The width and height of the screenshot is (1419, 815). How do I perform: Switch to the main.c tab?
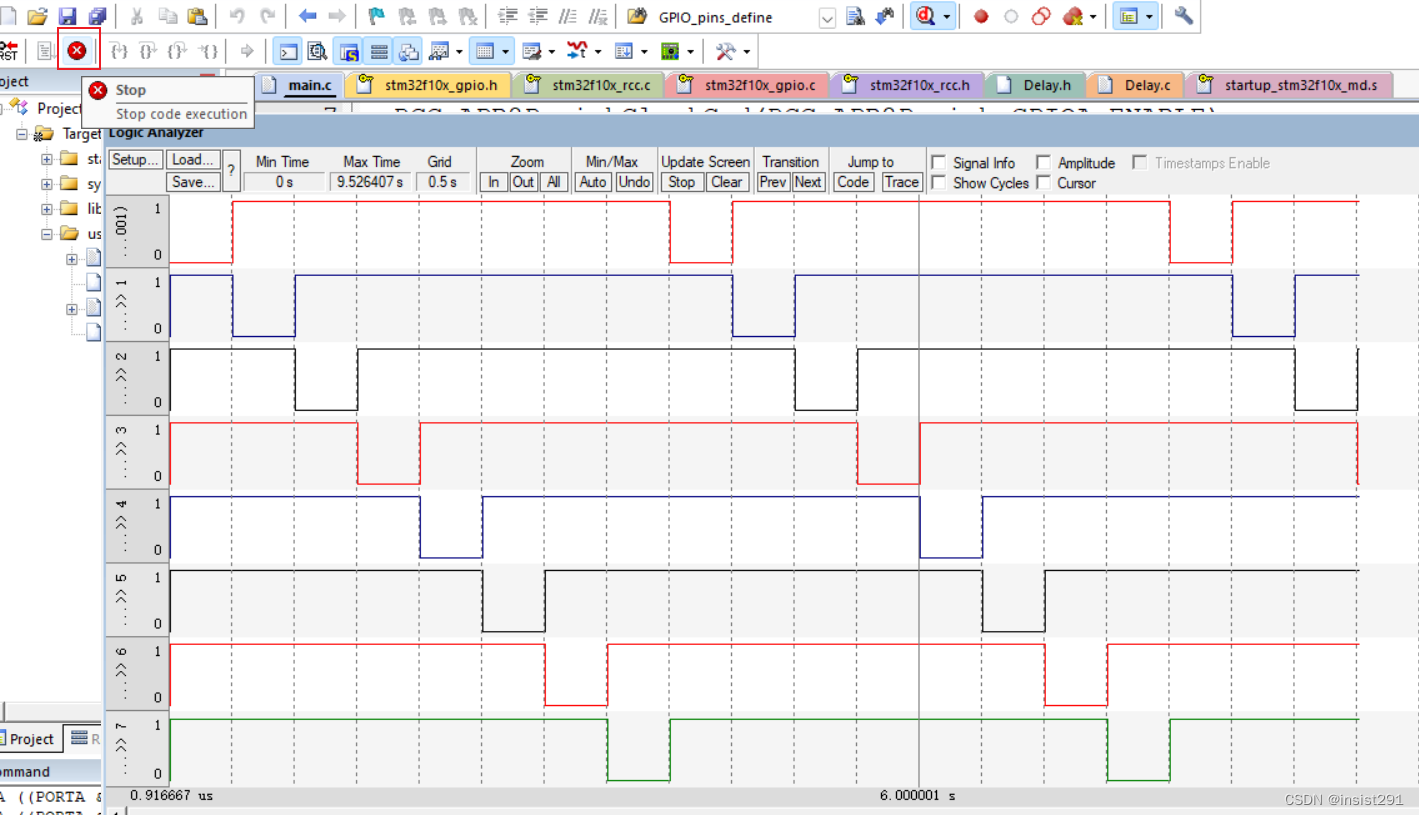pyautogui.click(x=299, y=85)
